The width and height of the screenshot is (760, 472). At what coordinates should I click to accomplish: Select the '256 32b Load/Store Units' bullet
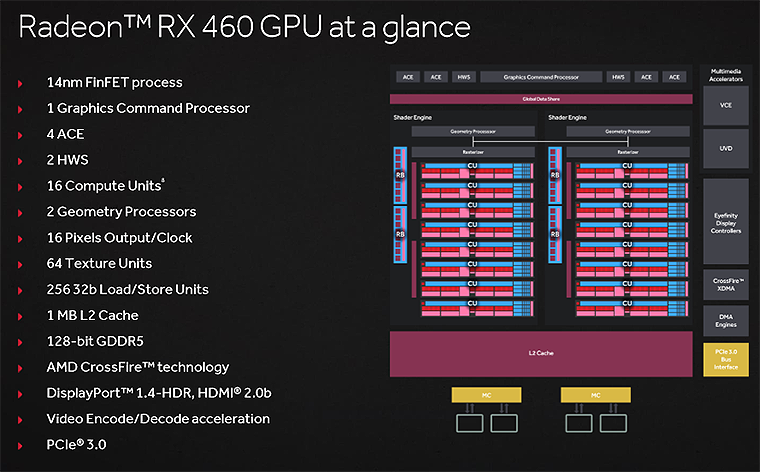point(127,289)
